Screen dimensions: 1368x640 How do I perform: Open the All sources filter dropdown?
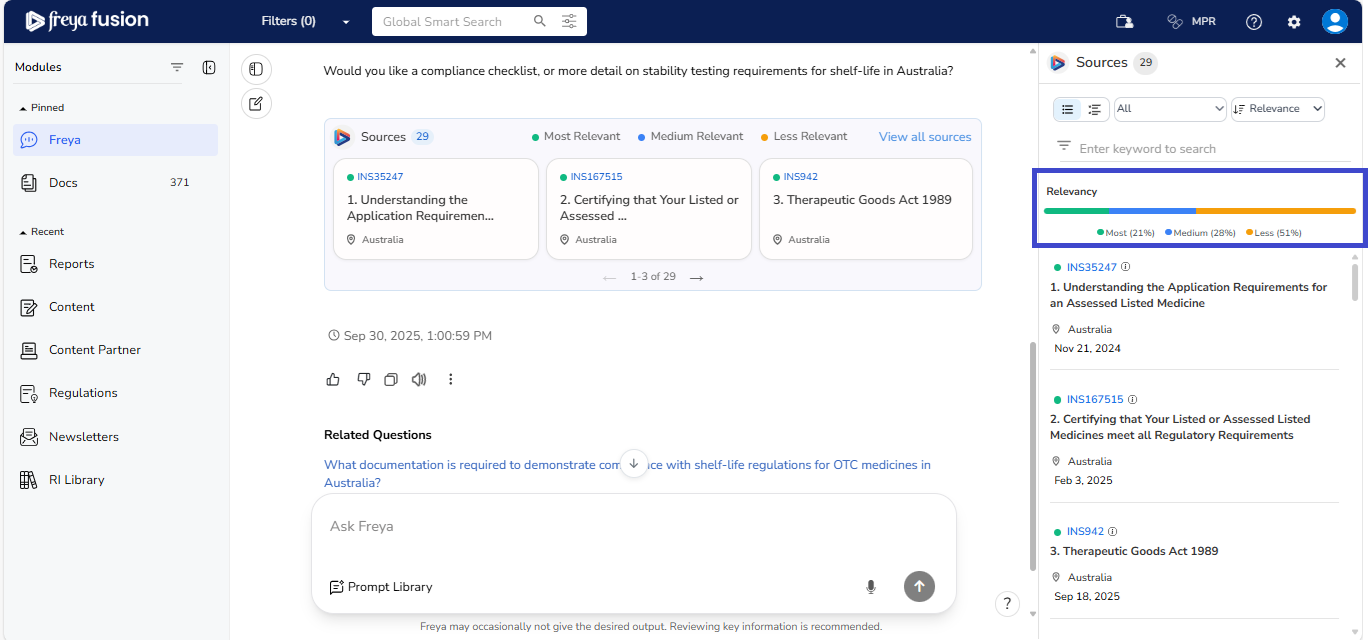click(x=1170, y=109)
